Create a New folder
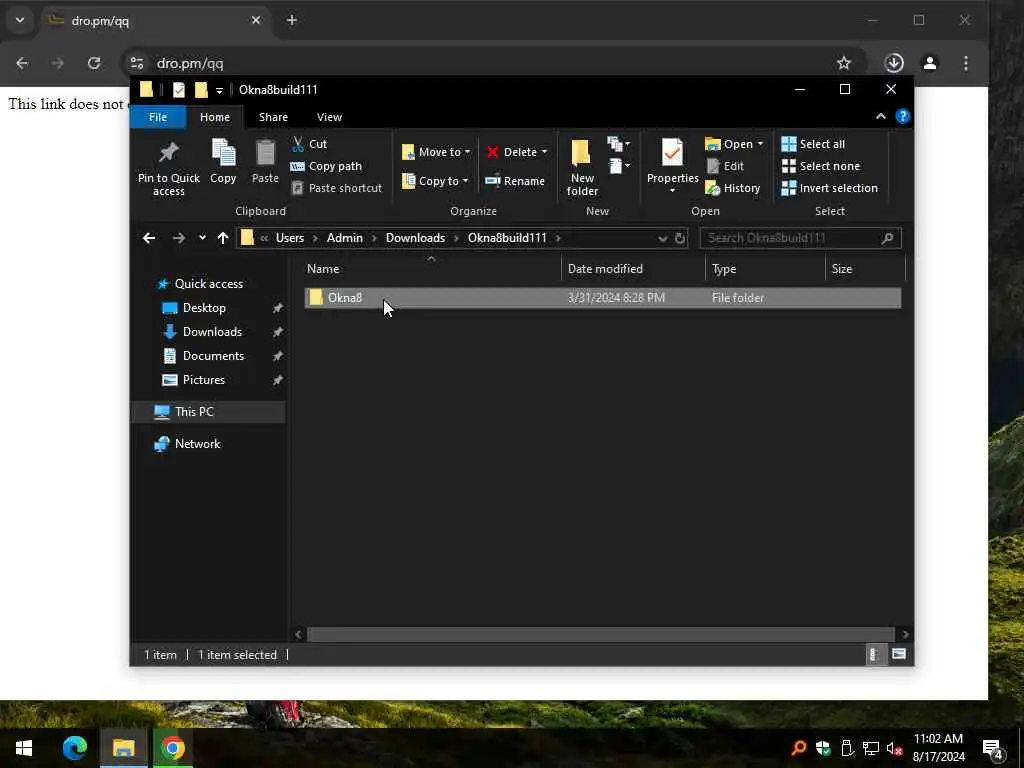This screenshot has height=768, width=1024. 581,167
